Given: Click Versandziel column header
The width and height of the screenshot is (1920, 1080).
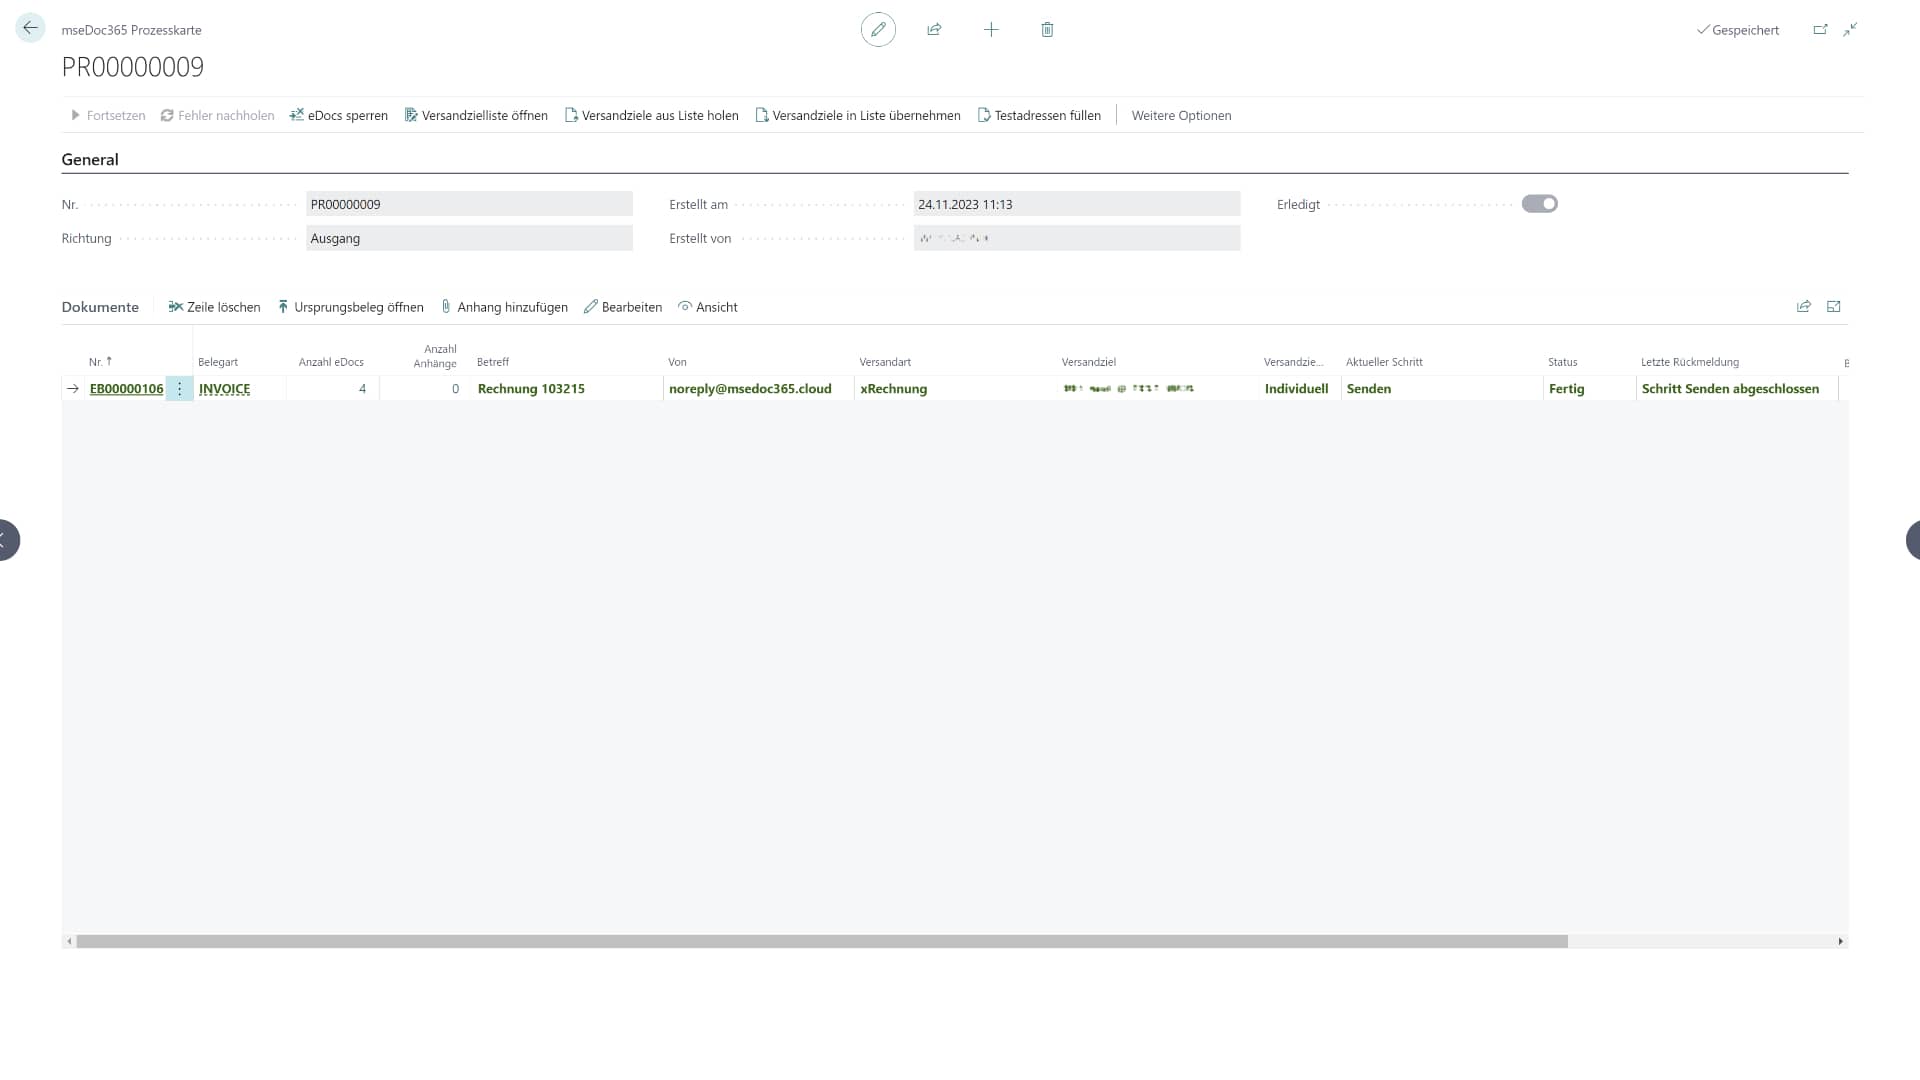Looking at the screenshot, I should click(1089, 362).
